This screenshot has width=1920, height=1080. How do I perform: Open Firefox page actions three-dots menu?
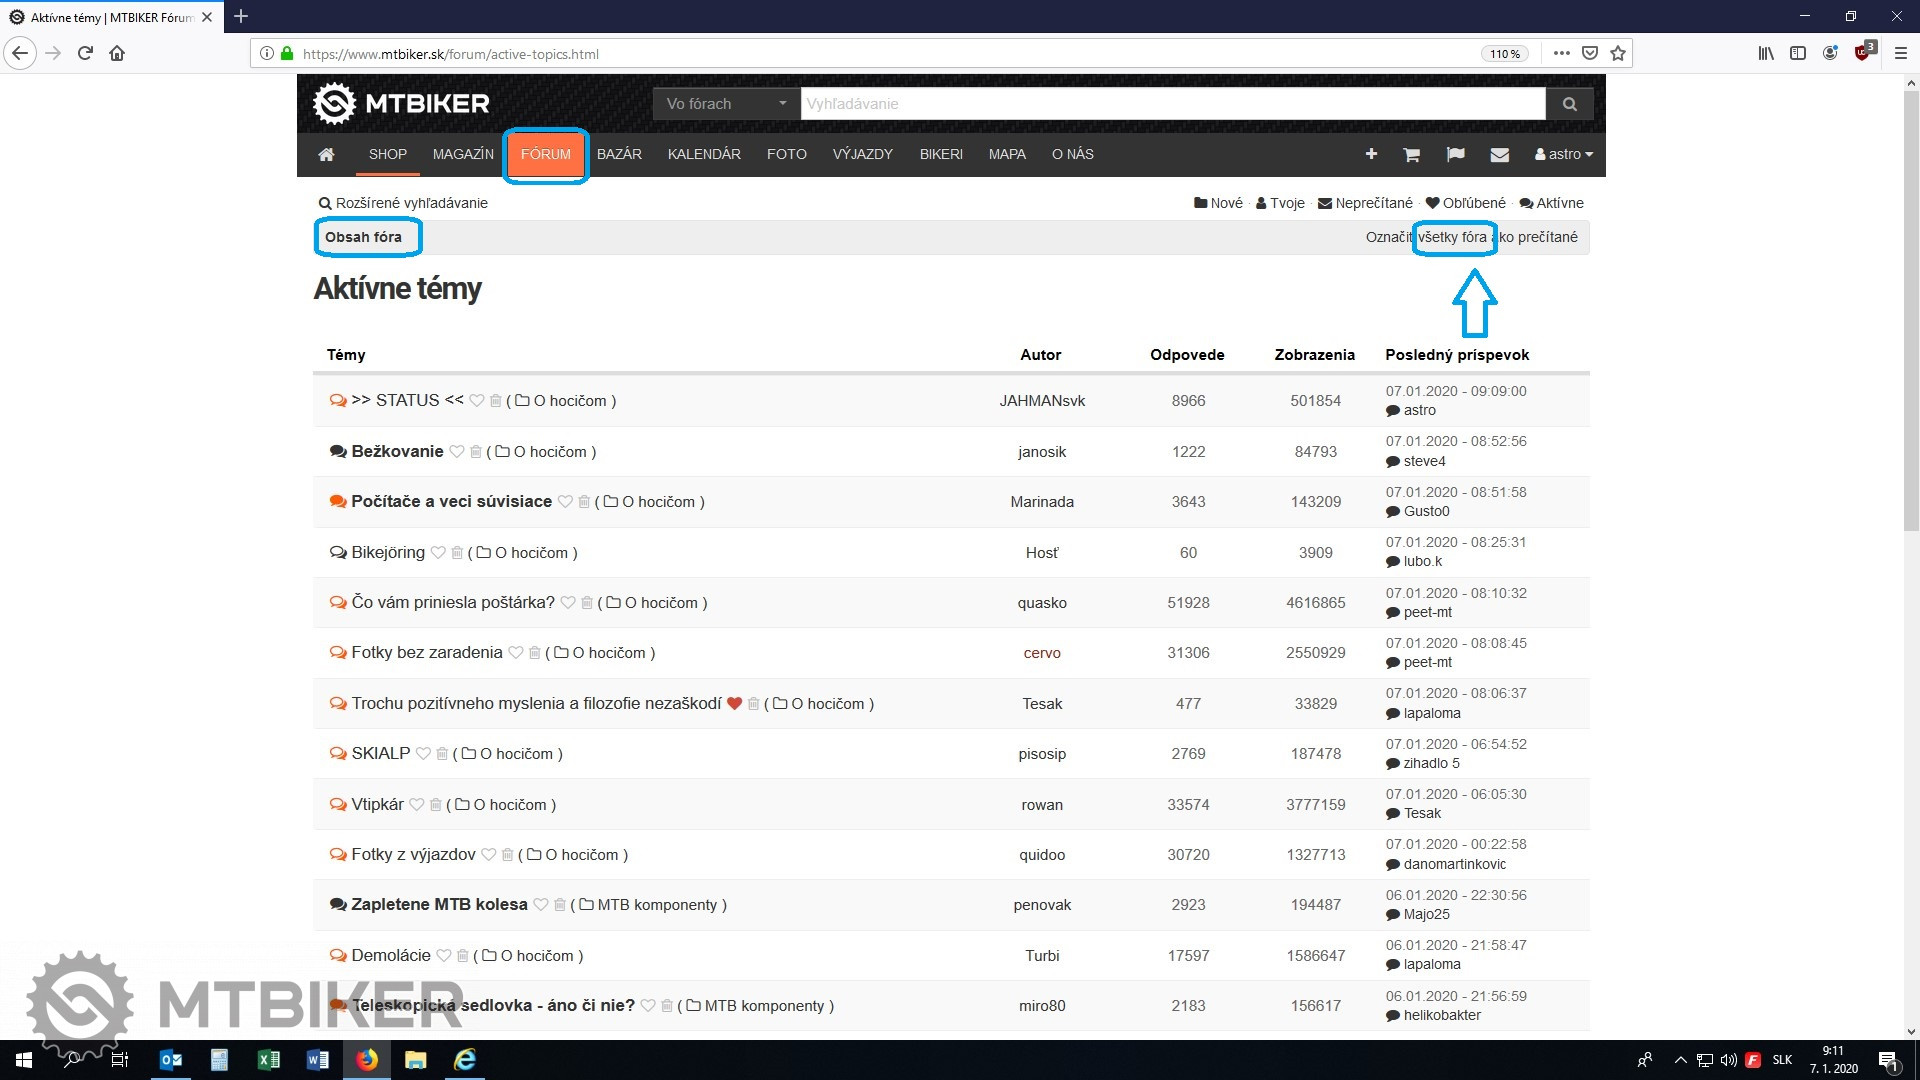point(1561,54)
